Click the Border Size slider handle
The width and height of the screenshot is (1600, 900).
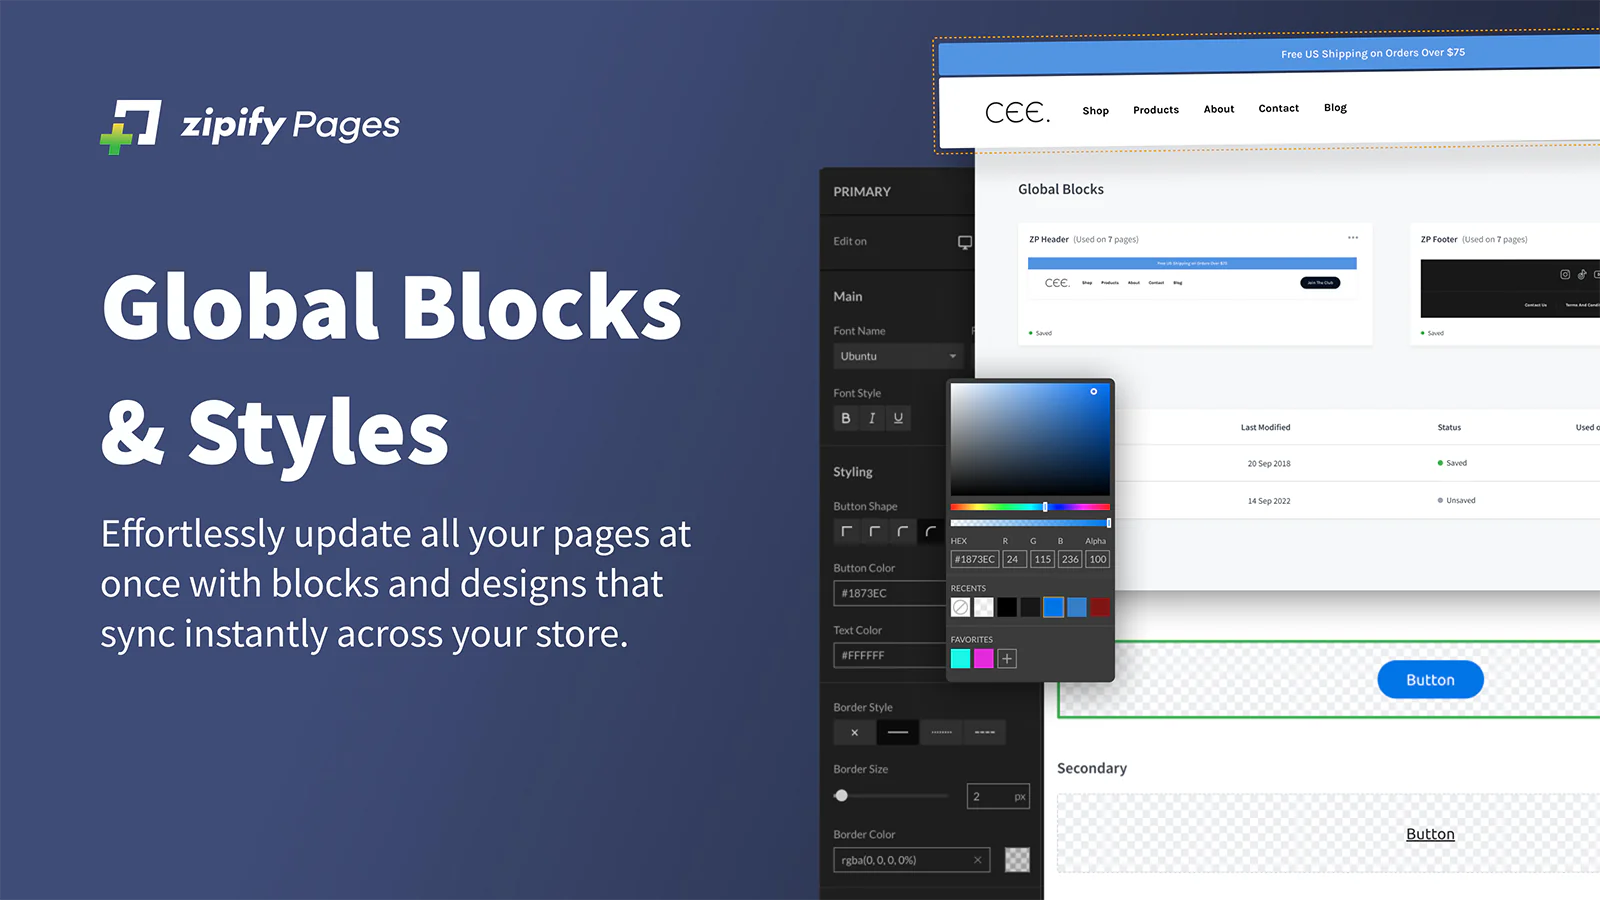[842, 796]
